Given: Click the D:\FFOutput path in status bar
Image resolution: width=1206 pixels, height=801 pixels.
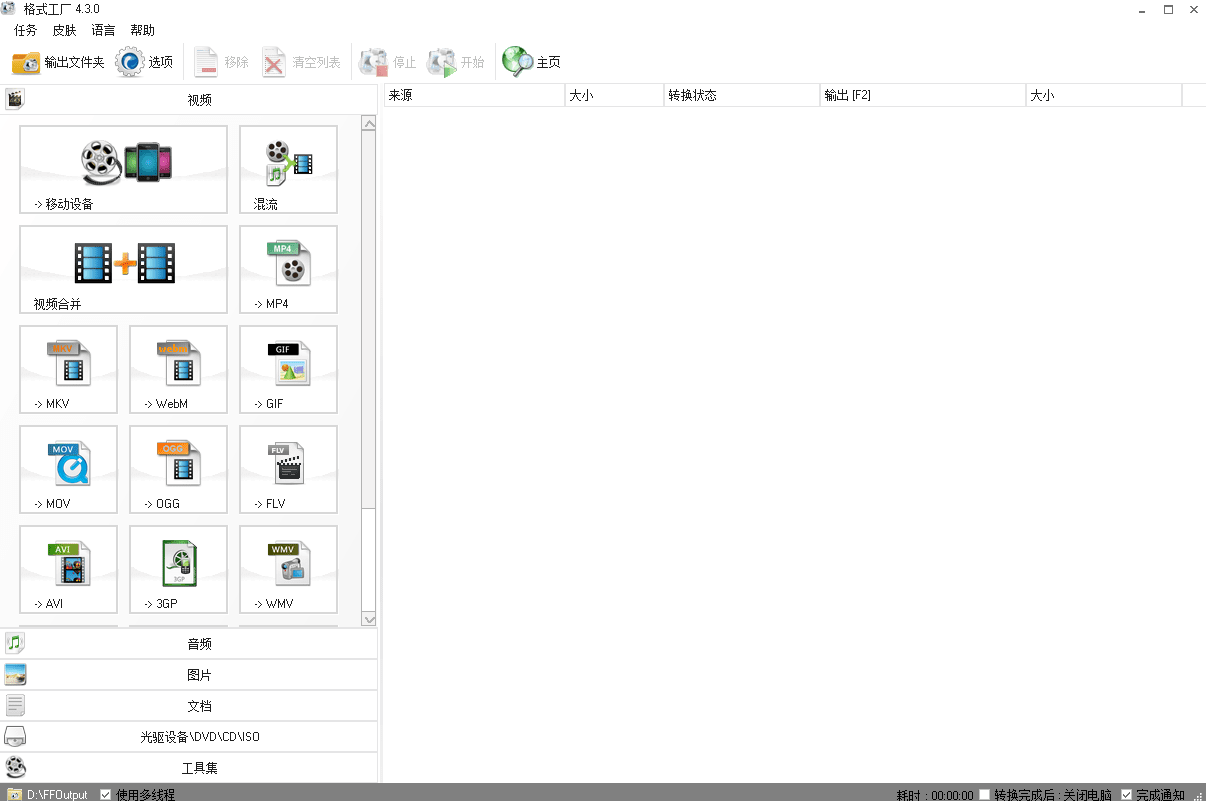Looking at the screenshot, I should (x=57, y=794).
